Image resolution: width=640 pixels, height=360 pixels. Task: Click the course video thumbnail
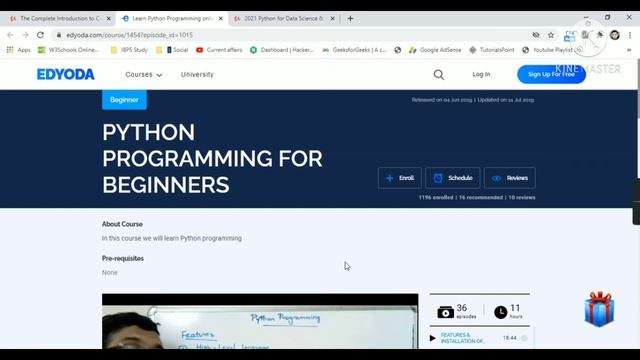tap(260, 321)
